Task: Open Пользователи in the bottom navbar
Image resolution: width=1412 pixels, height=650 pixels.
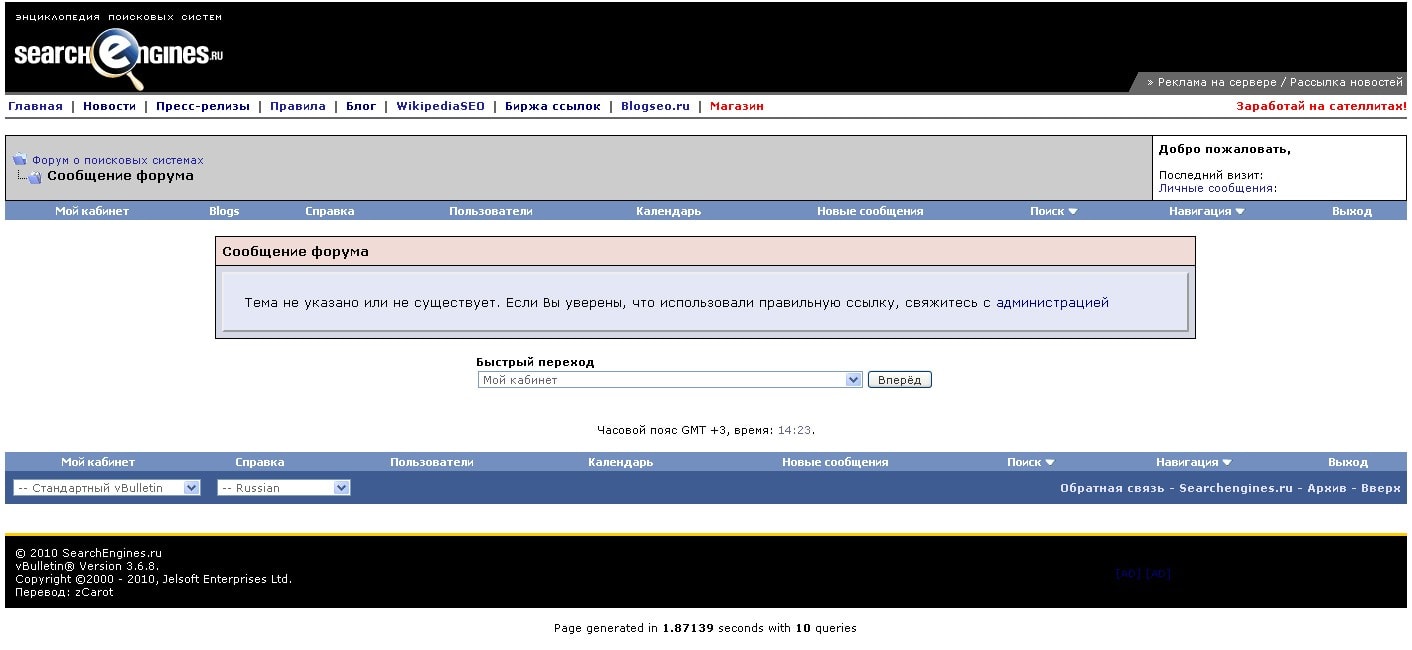Action: point(432,462)
